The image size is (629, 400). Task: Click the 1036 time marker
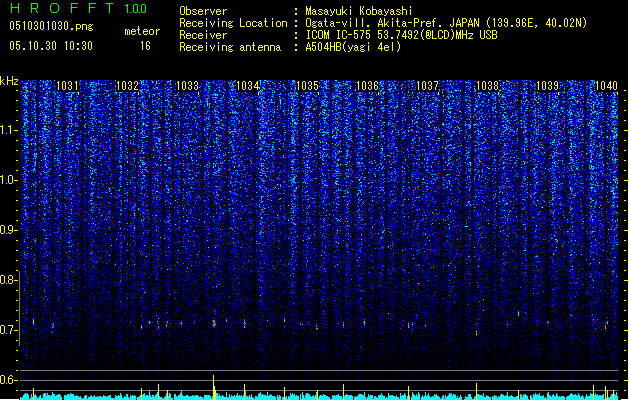(x=367, y=86)
